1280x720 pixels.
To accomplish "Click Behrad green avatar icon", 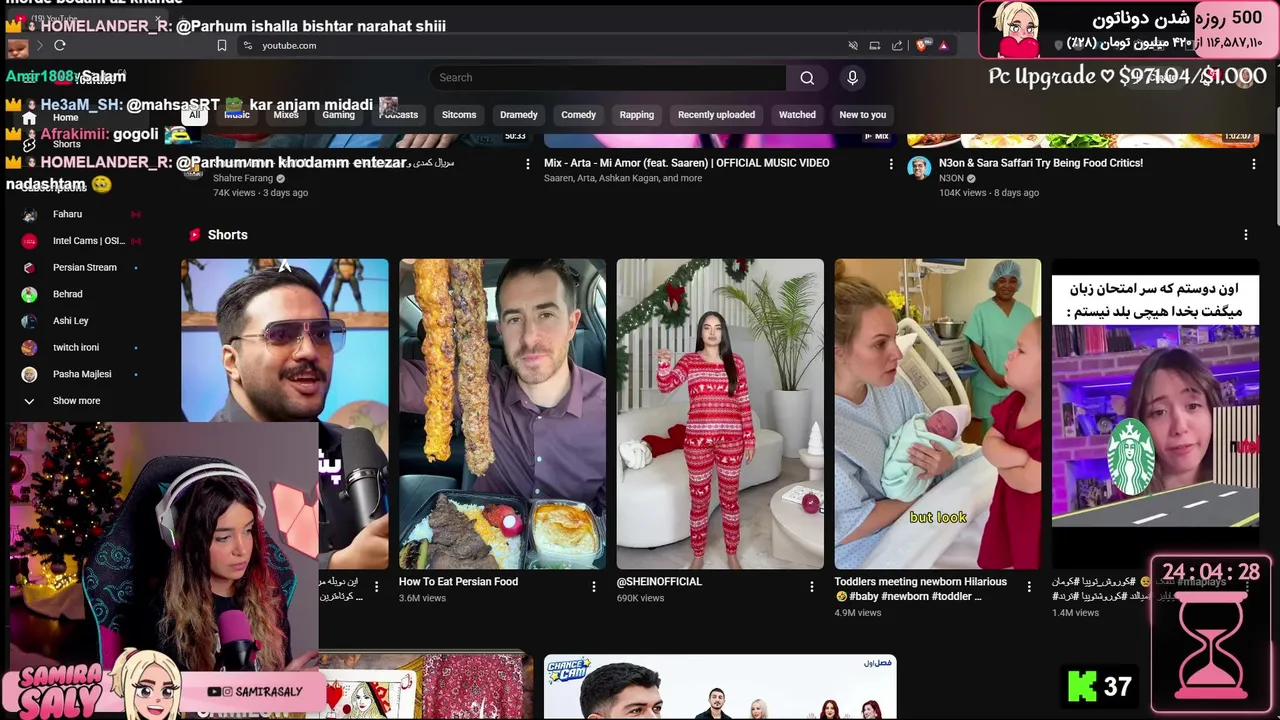I will [x=30, y=294].
